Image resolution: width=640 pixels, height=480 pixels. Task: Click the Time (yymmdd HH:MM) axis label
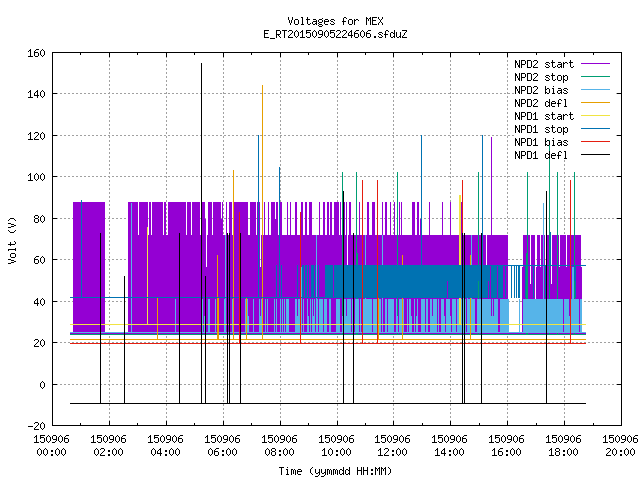tap(335, 471)
